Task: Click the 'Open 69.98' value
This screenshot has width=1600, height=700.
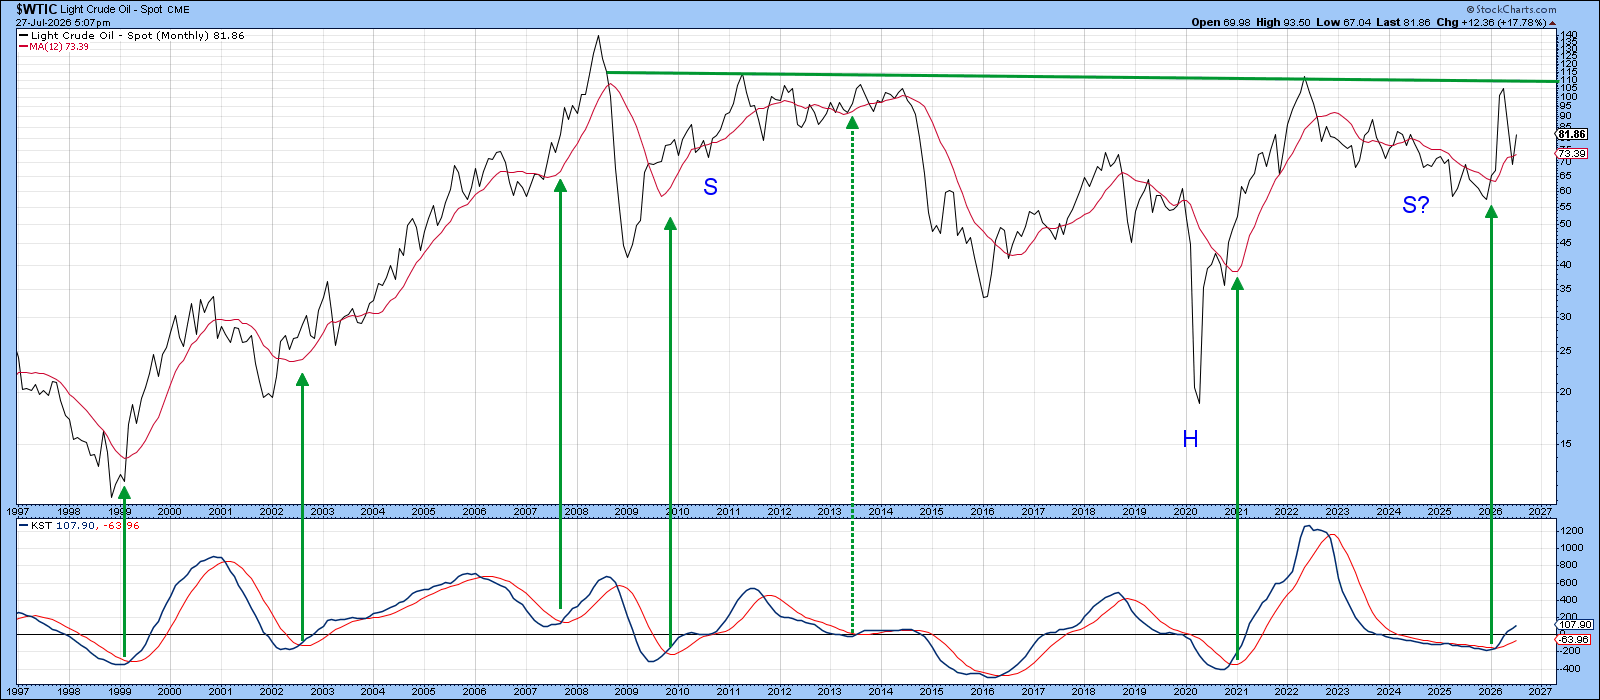Action: pos(1221,22)
